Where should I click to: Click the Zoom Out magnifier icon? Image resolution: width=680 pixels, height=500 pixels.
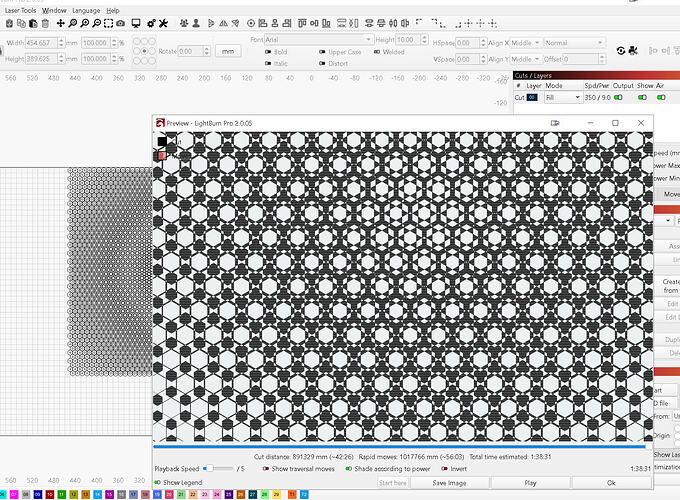(97, 23)
